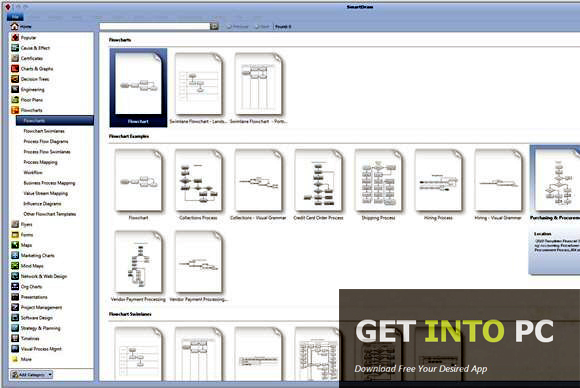Click the Flowchart Swimlanes section heading
The image size is (580, 388).
[130, 314]
